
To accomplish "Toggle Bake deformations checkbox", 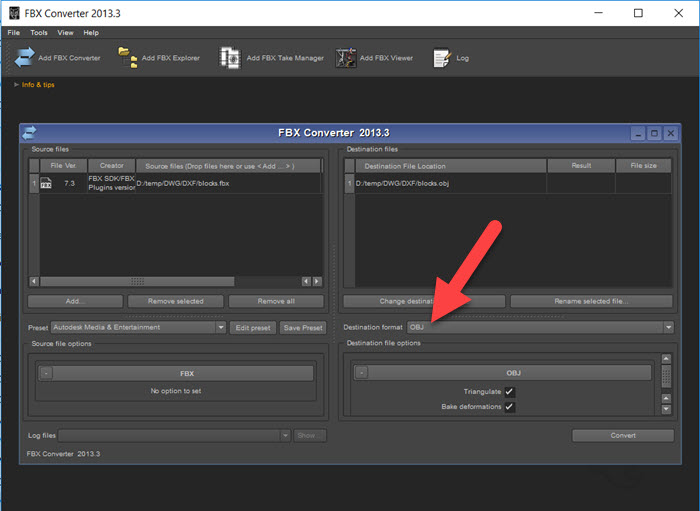I will tap(509, 407).
